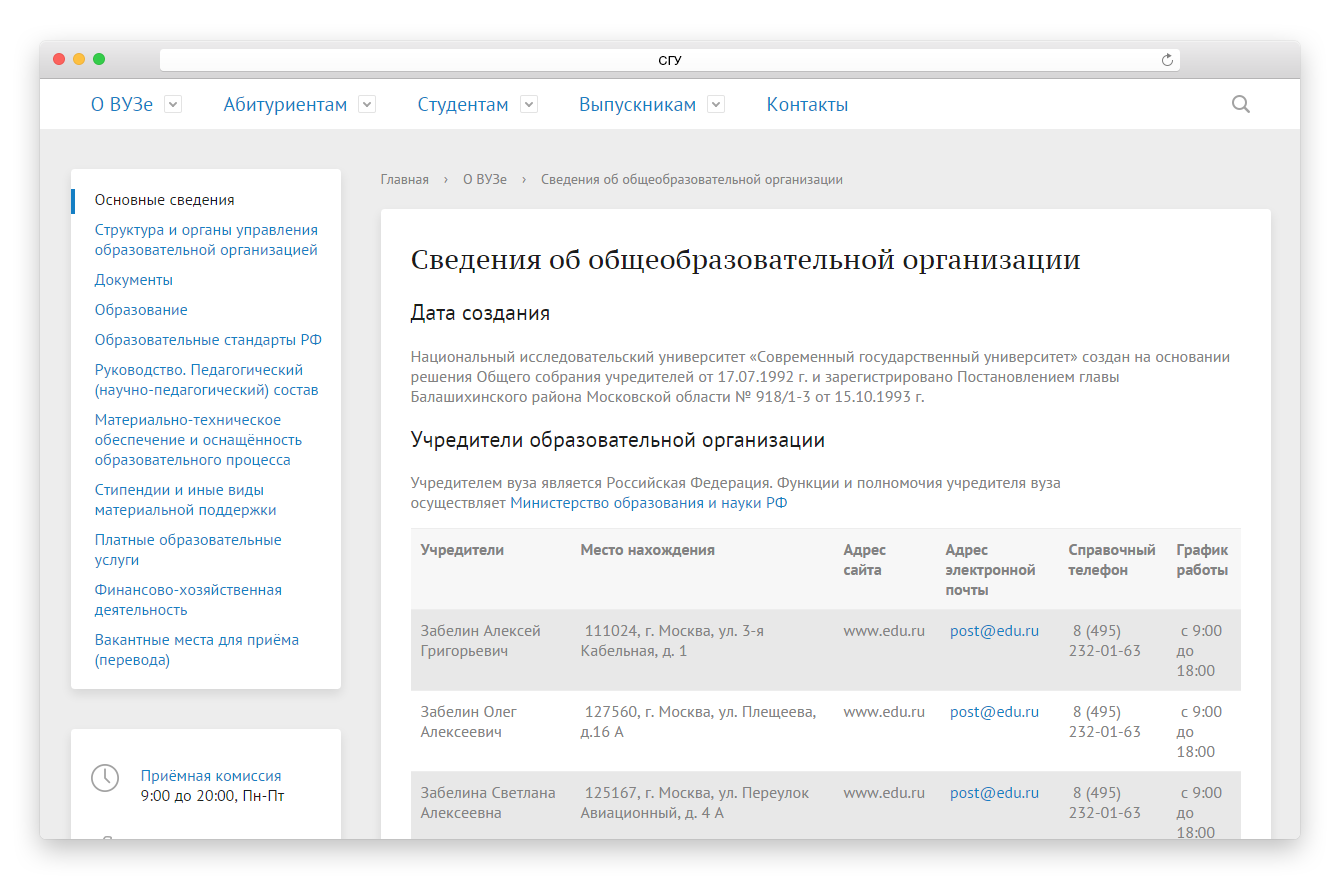1340x879 pixels.
Task: Expand the Выпускникам dropdown arrow
Action: click(x=716, y=104)
